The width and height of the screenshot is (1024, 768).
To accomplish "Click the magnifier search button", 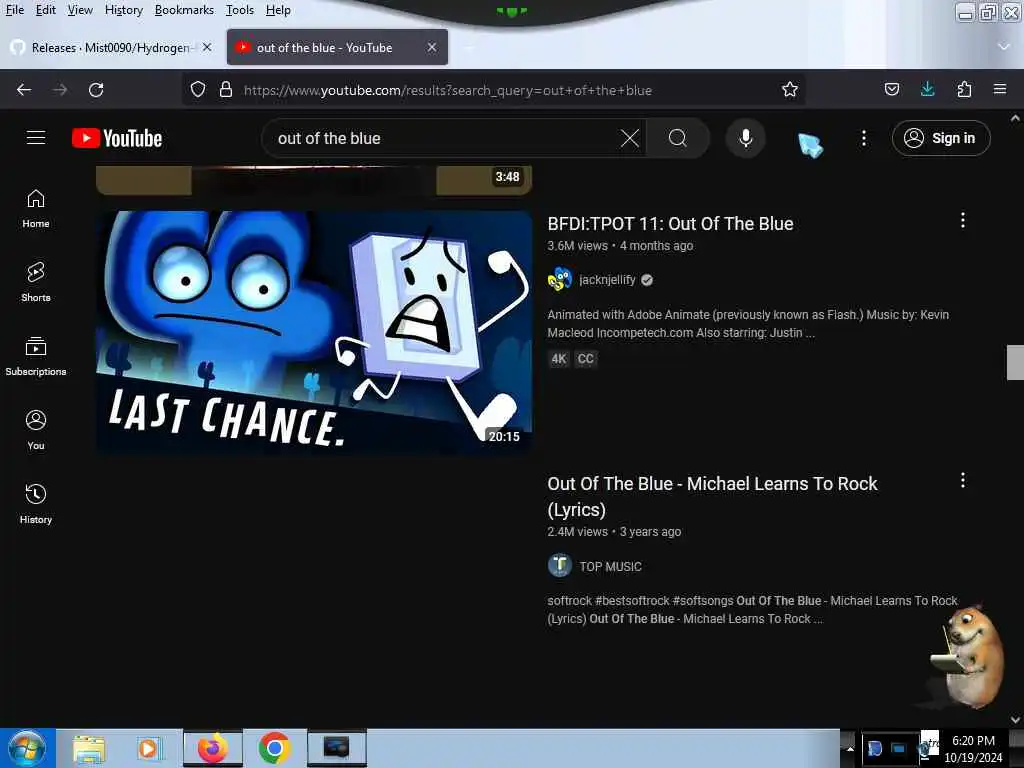I will coord(678,138).
